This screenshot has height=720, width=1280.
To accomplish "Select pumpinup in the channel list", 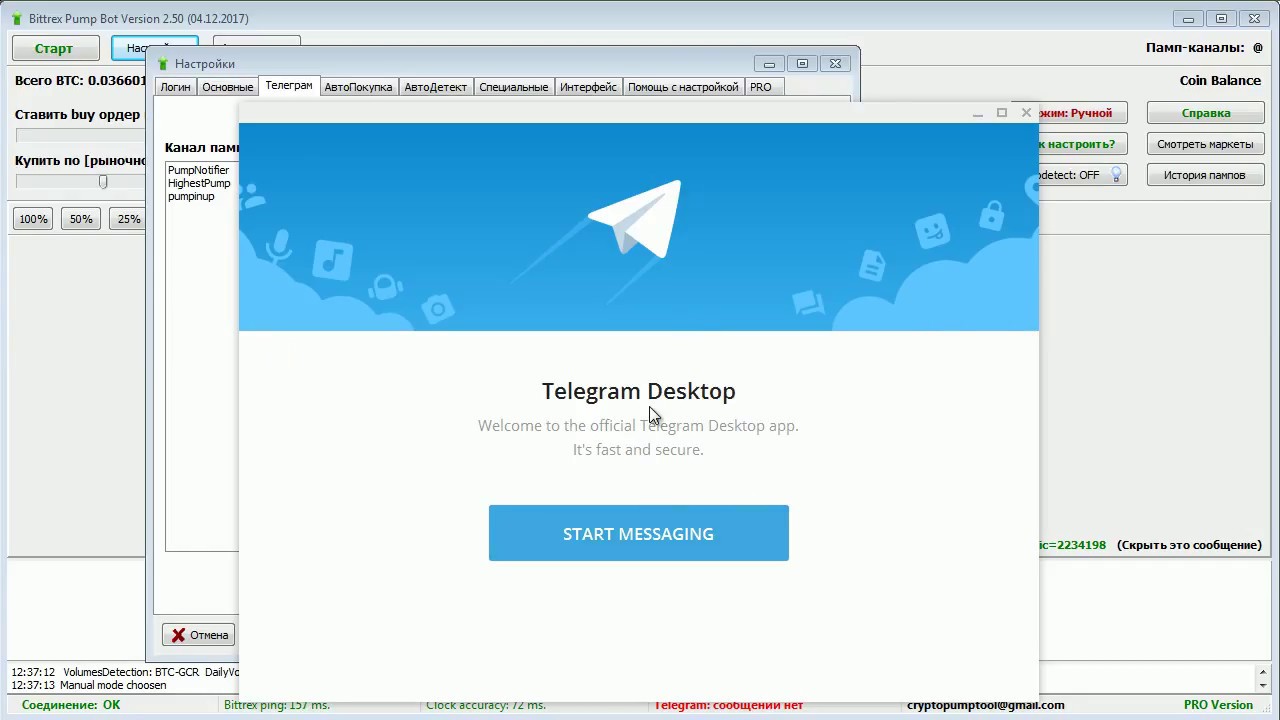I will click(x=191, y=196).
